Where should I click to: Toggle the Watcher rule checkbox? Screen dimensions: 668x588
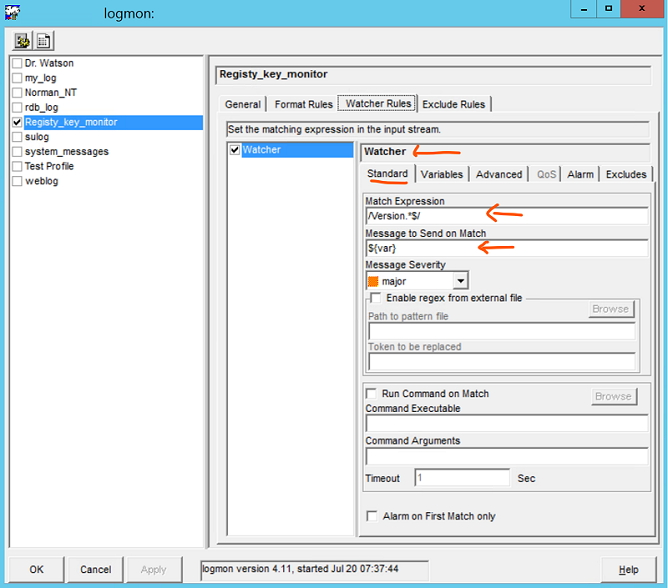click(235, 150)
